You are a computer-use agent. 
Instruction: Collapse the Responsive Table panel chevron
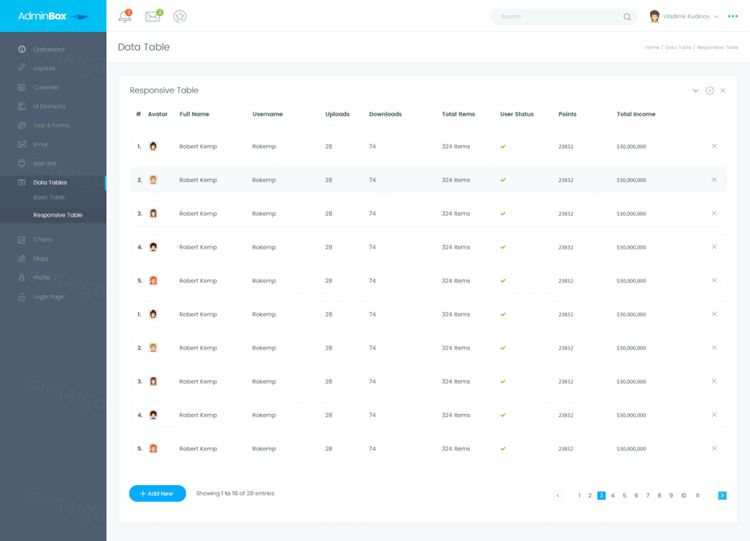[695, 90]
